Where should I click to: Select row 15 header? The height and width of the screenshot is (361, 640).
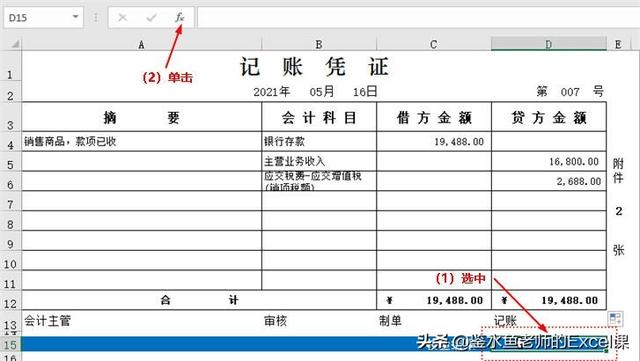coord(11,345)
